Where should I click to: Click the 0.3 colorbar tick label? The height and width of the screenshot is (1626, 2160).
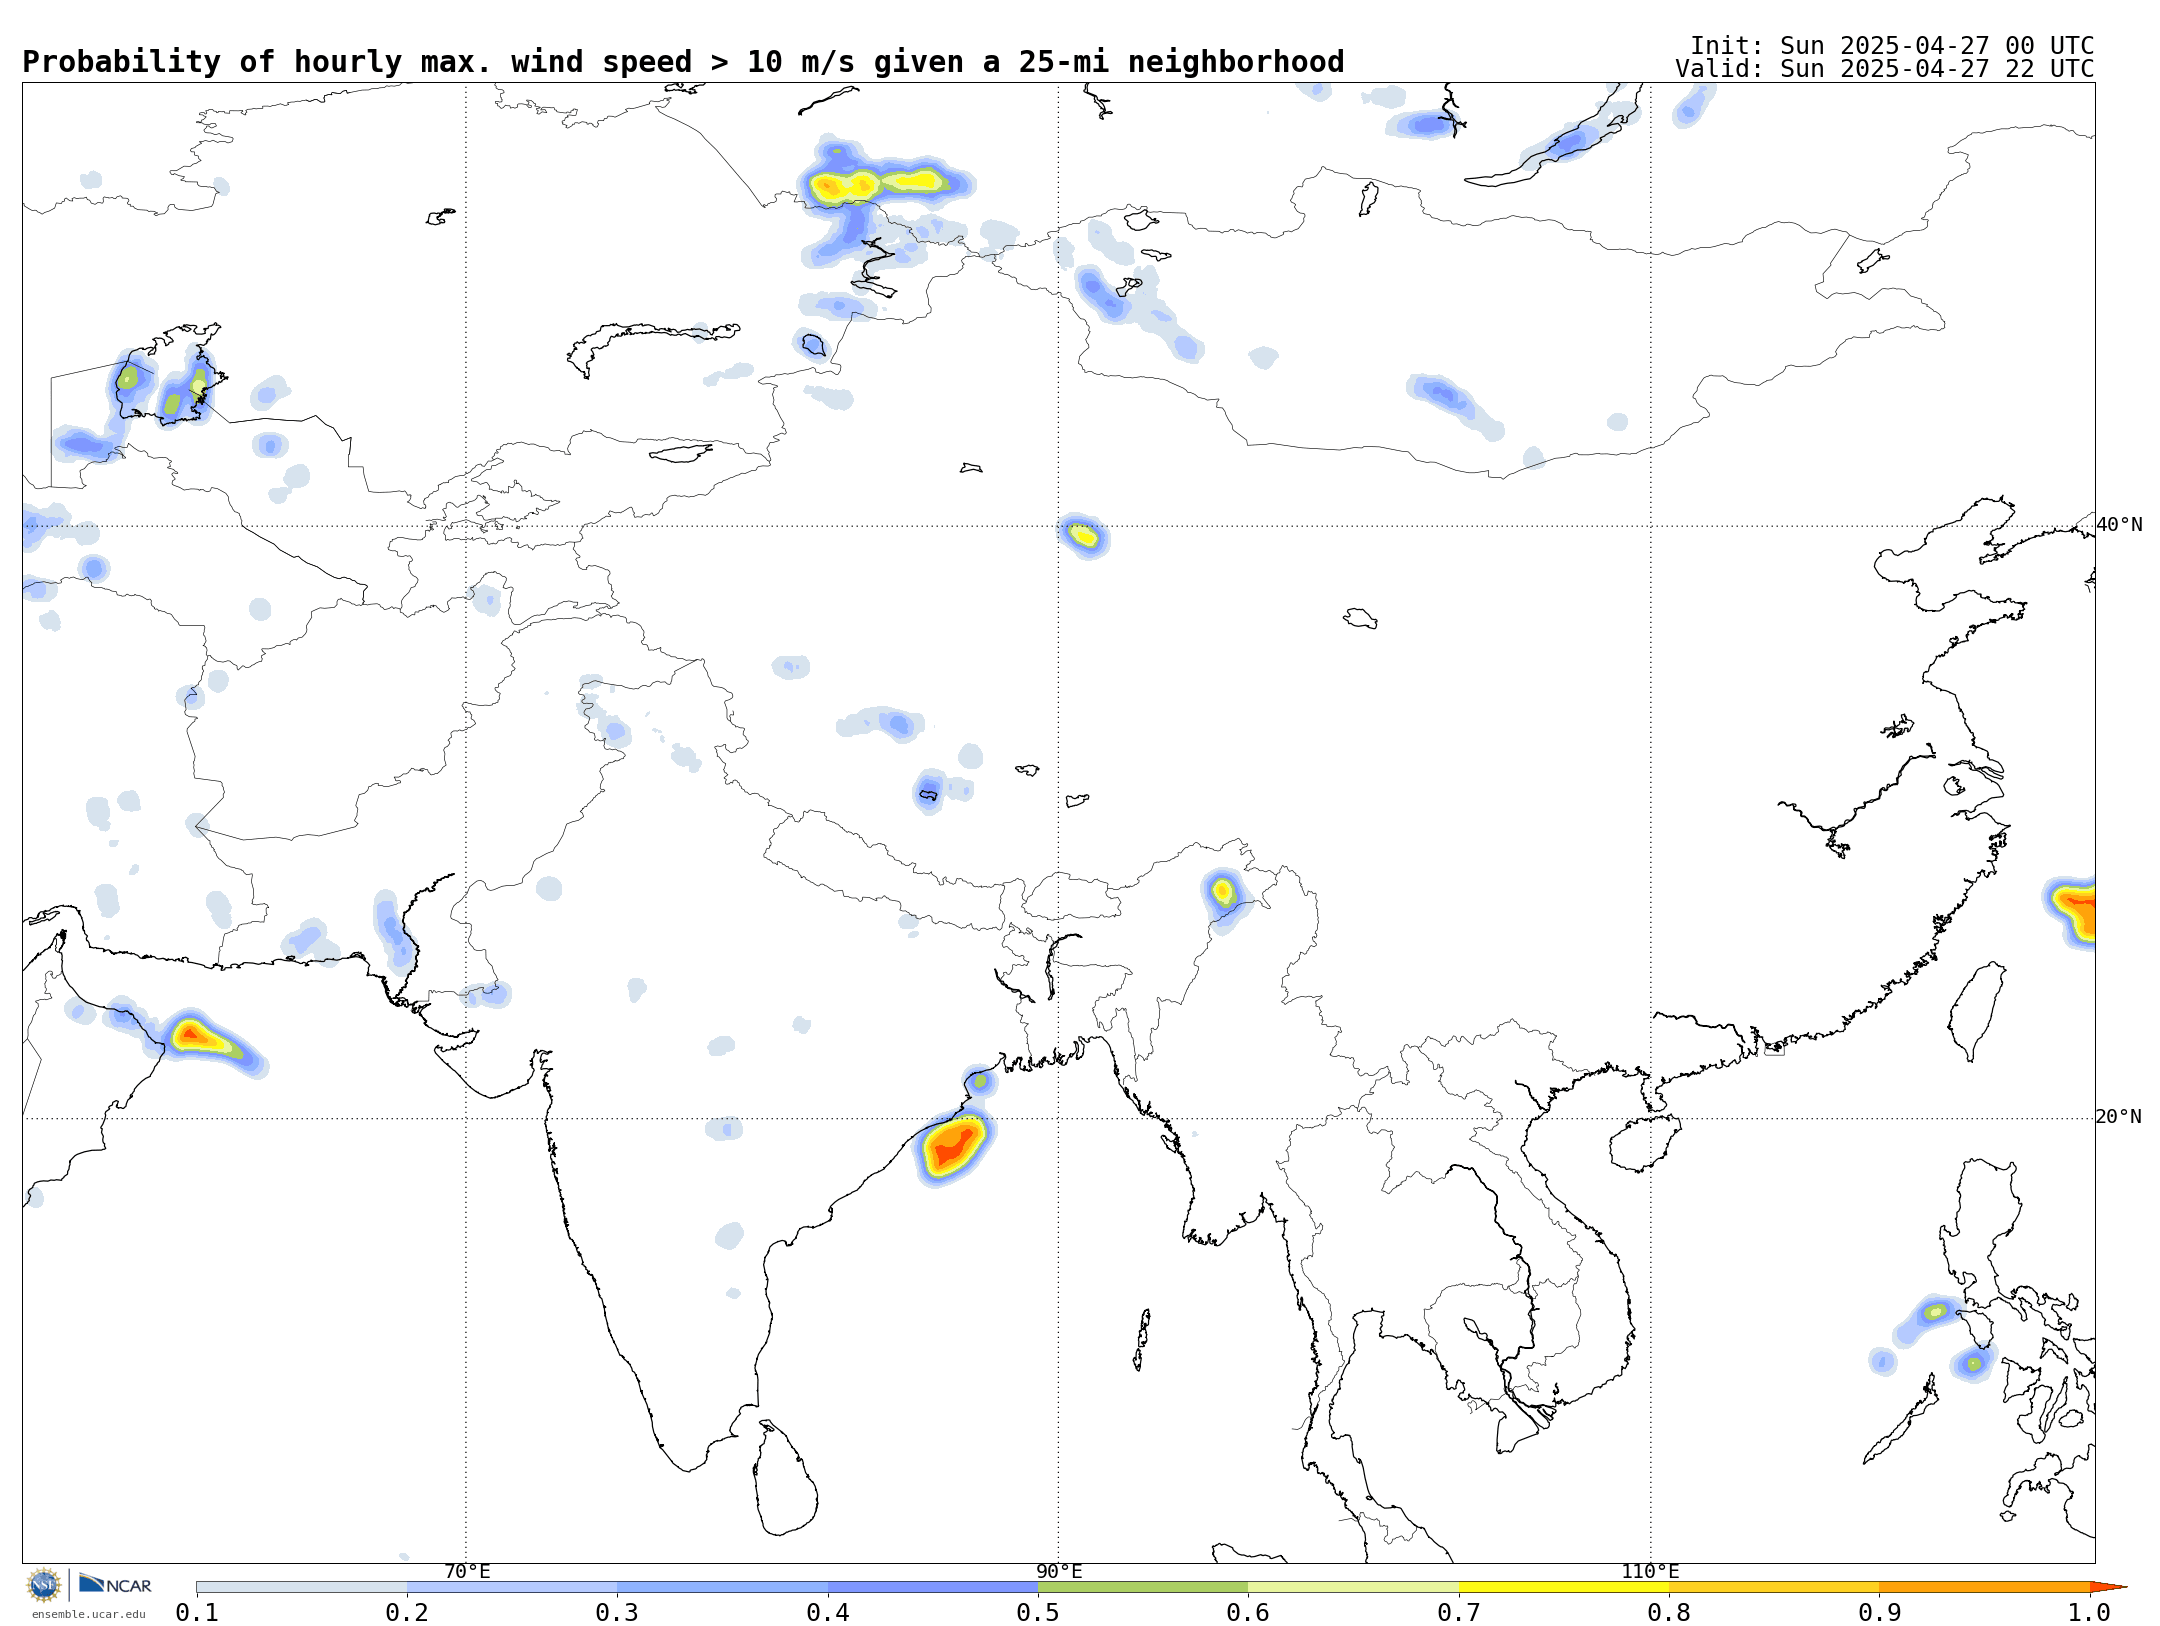tap(617, 1612)
